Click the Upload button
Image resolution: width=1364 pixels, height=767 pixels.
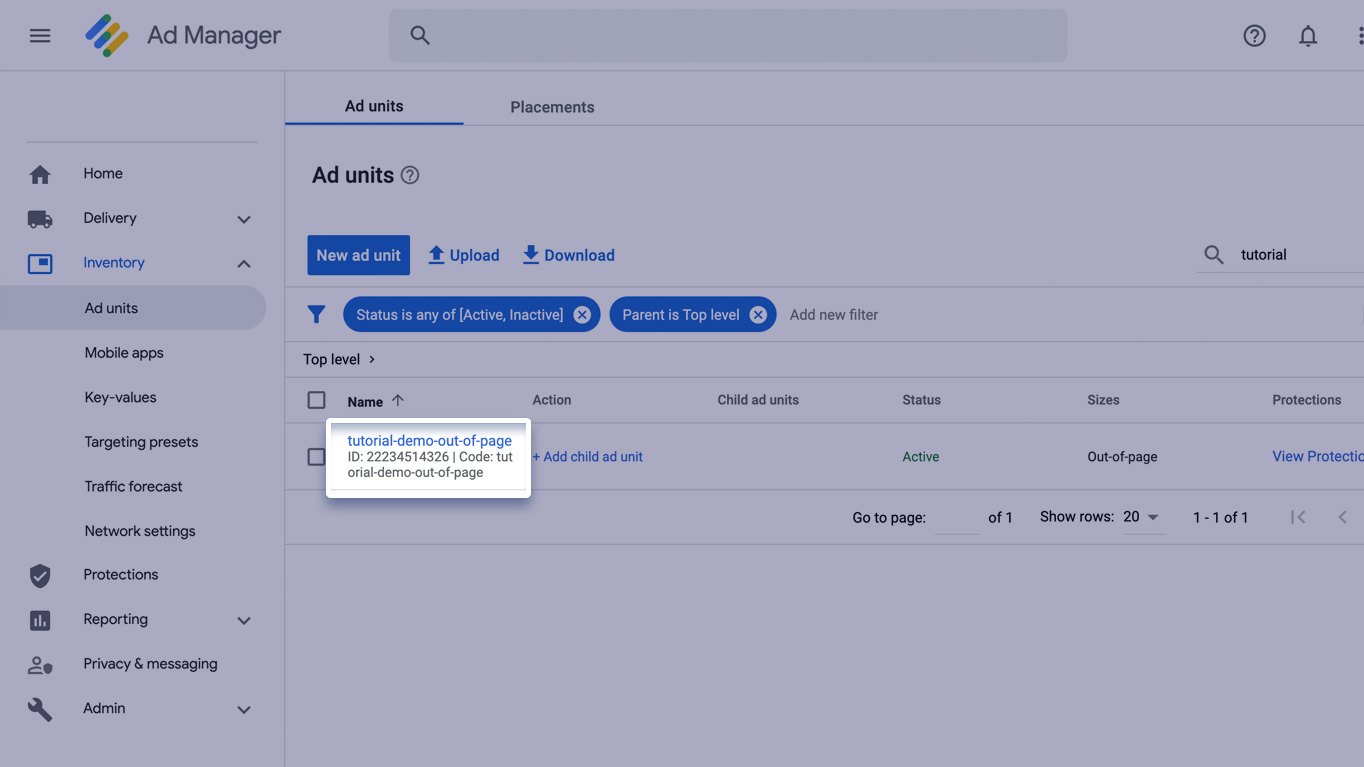tap(463, 255)
